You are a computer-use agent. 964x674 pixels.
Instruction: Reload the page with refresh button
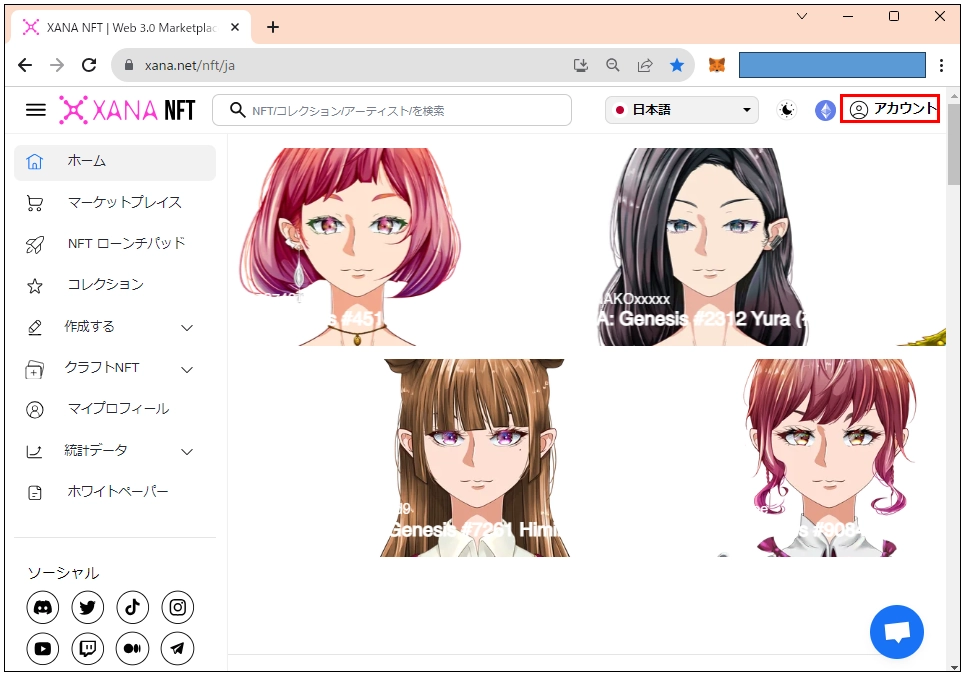pos(89,65)
